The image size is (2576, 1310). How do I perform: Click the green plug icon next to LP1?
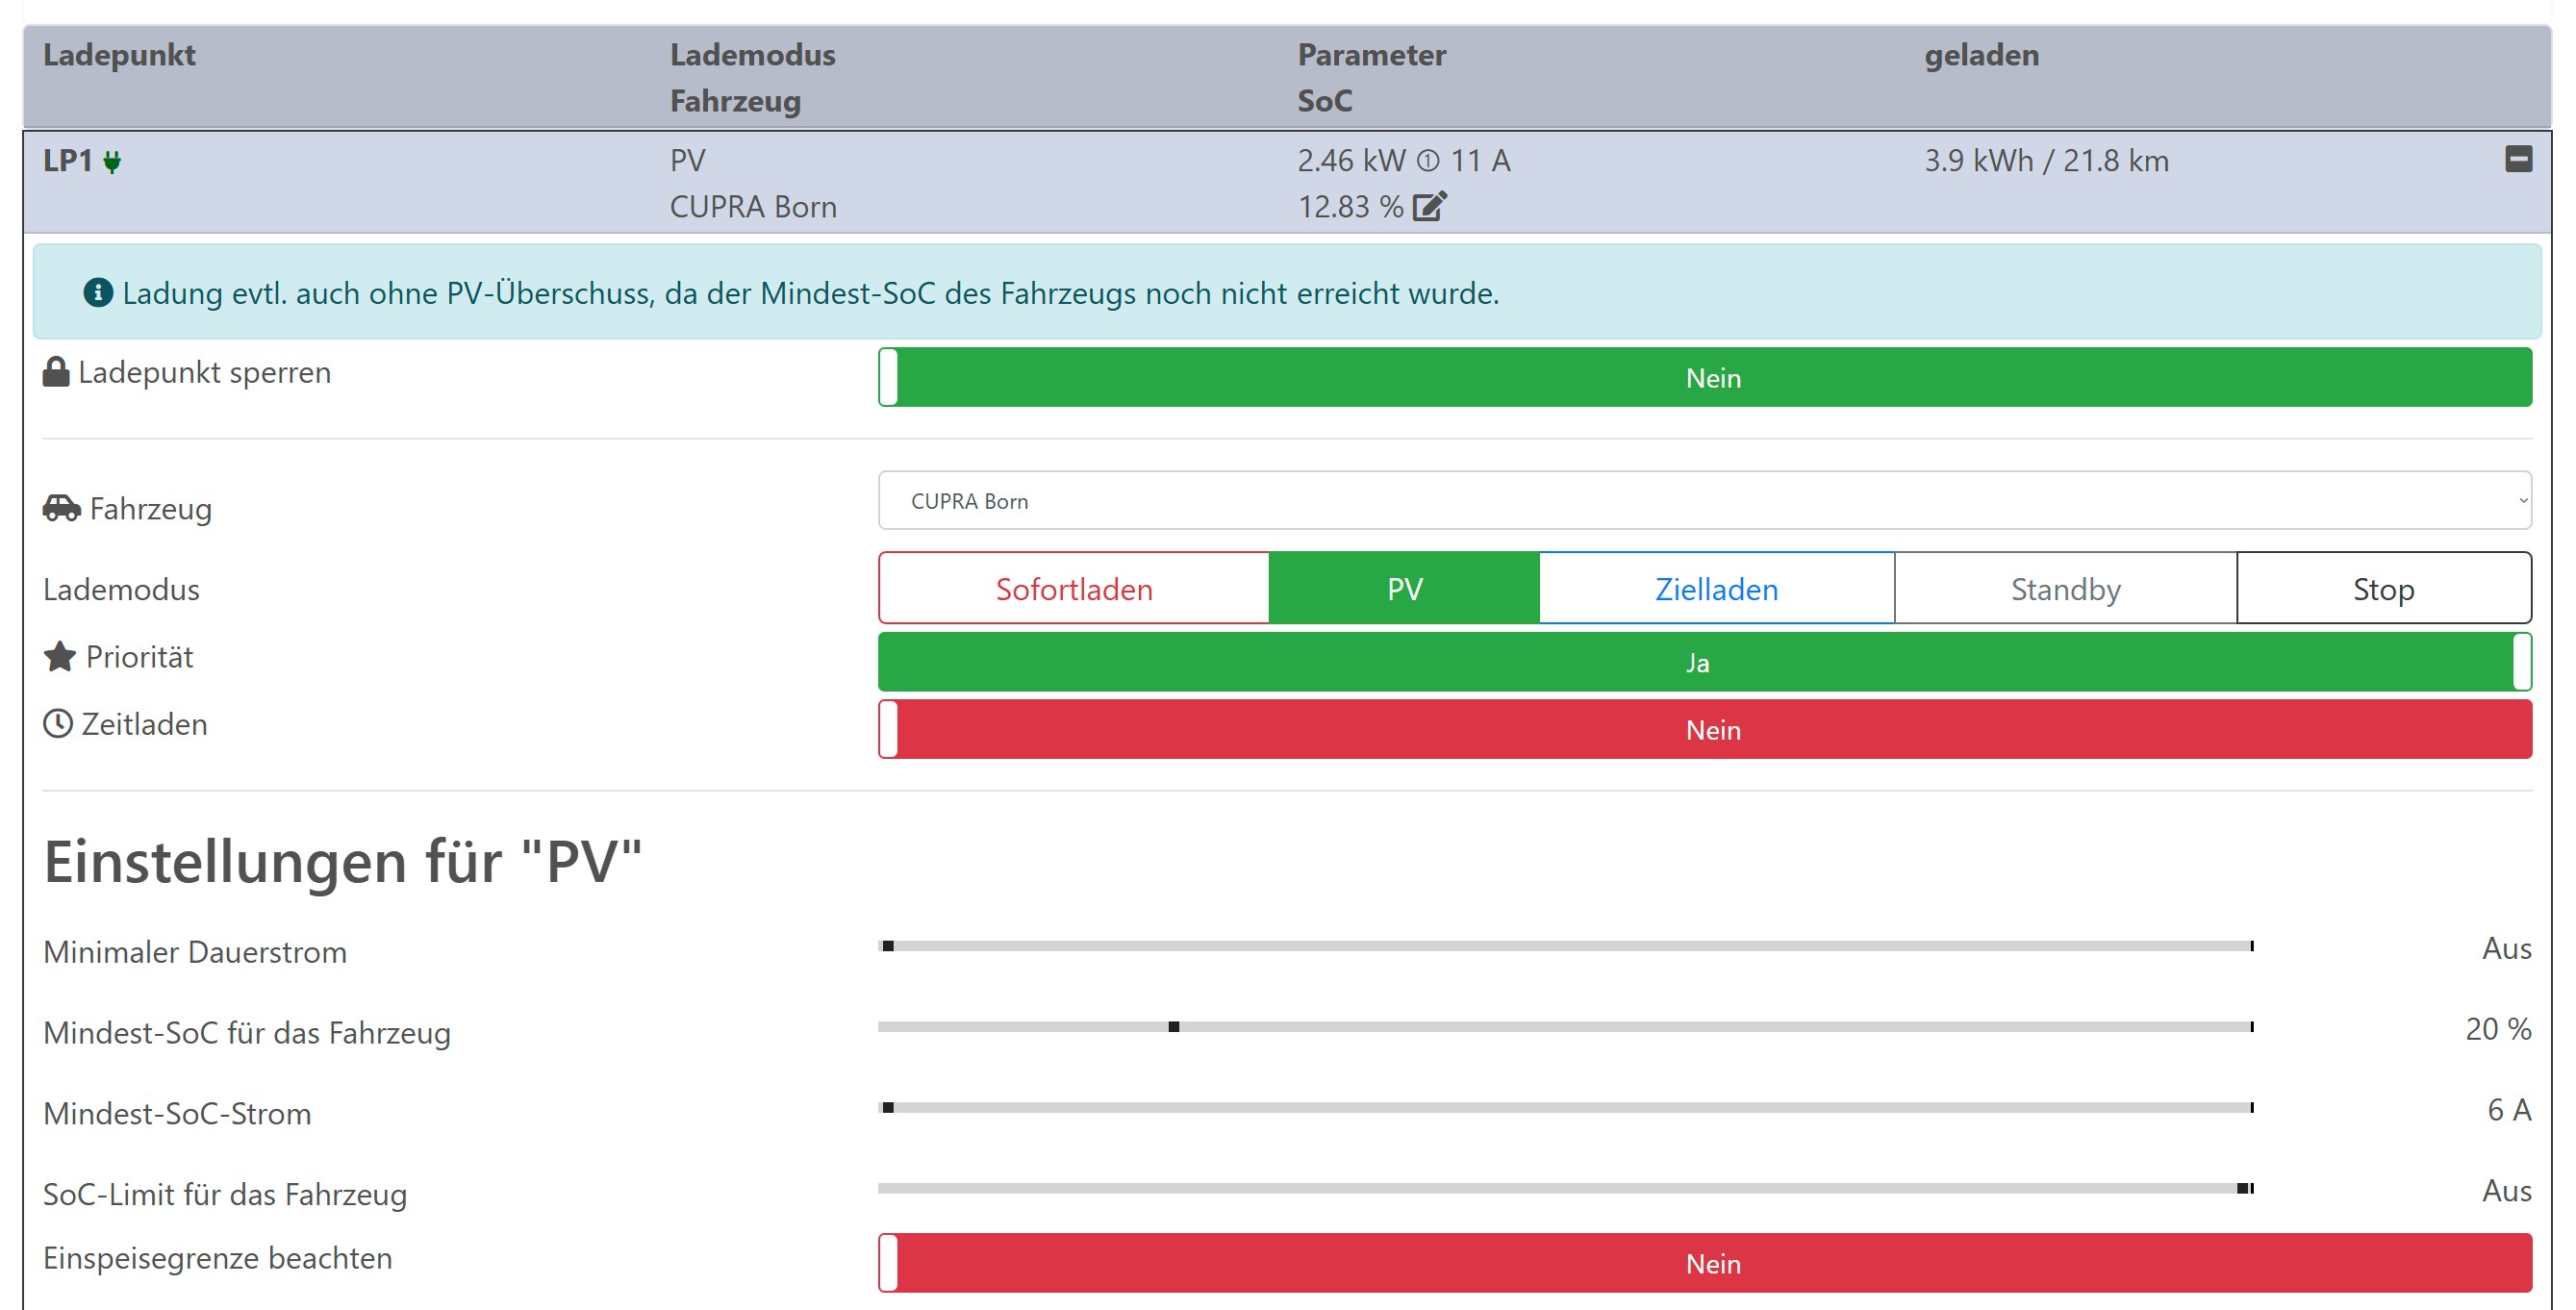tap(112, 162)
